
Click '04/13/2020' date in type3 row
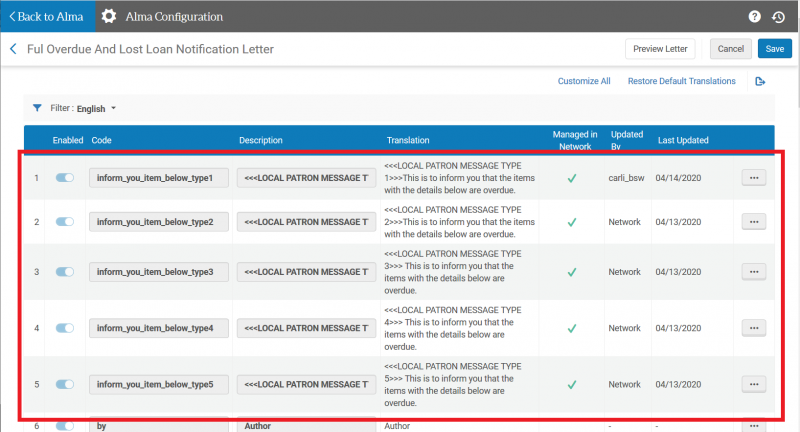[678, 272]
